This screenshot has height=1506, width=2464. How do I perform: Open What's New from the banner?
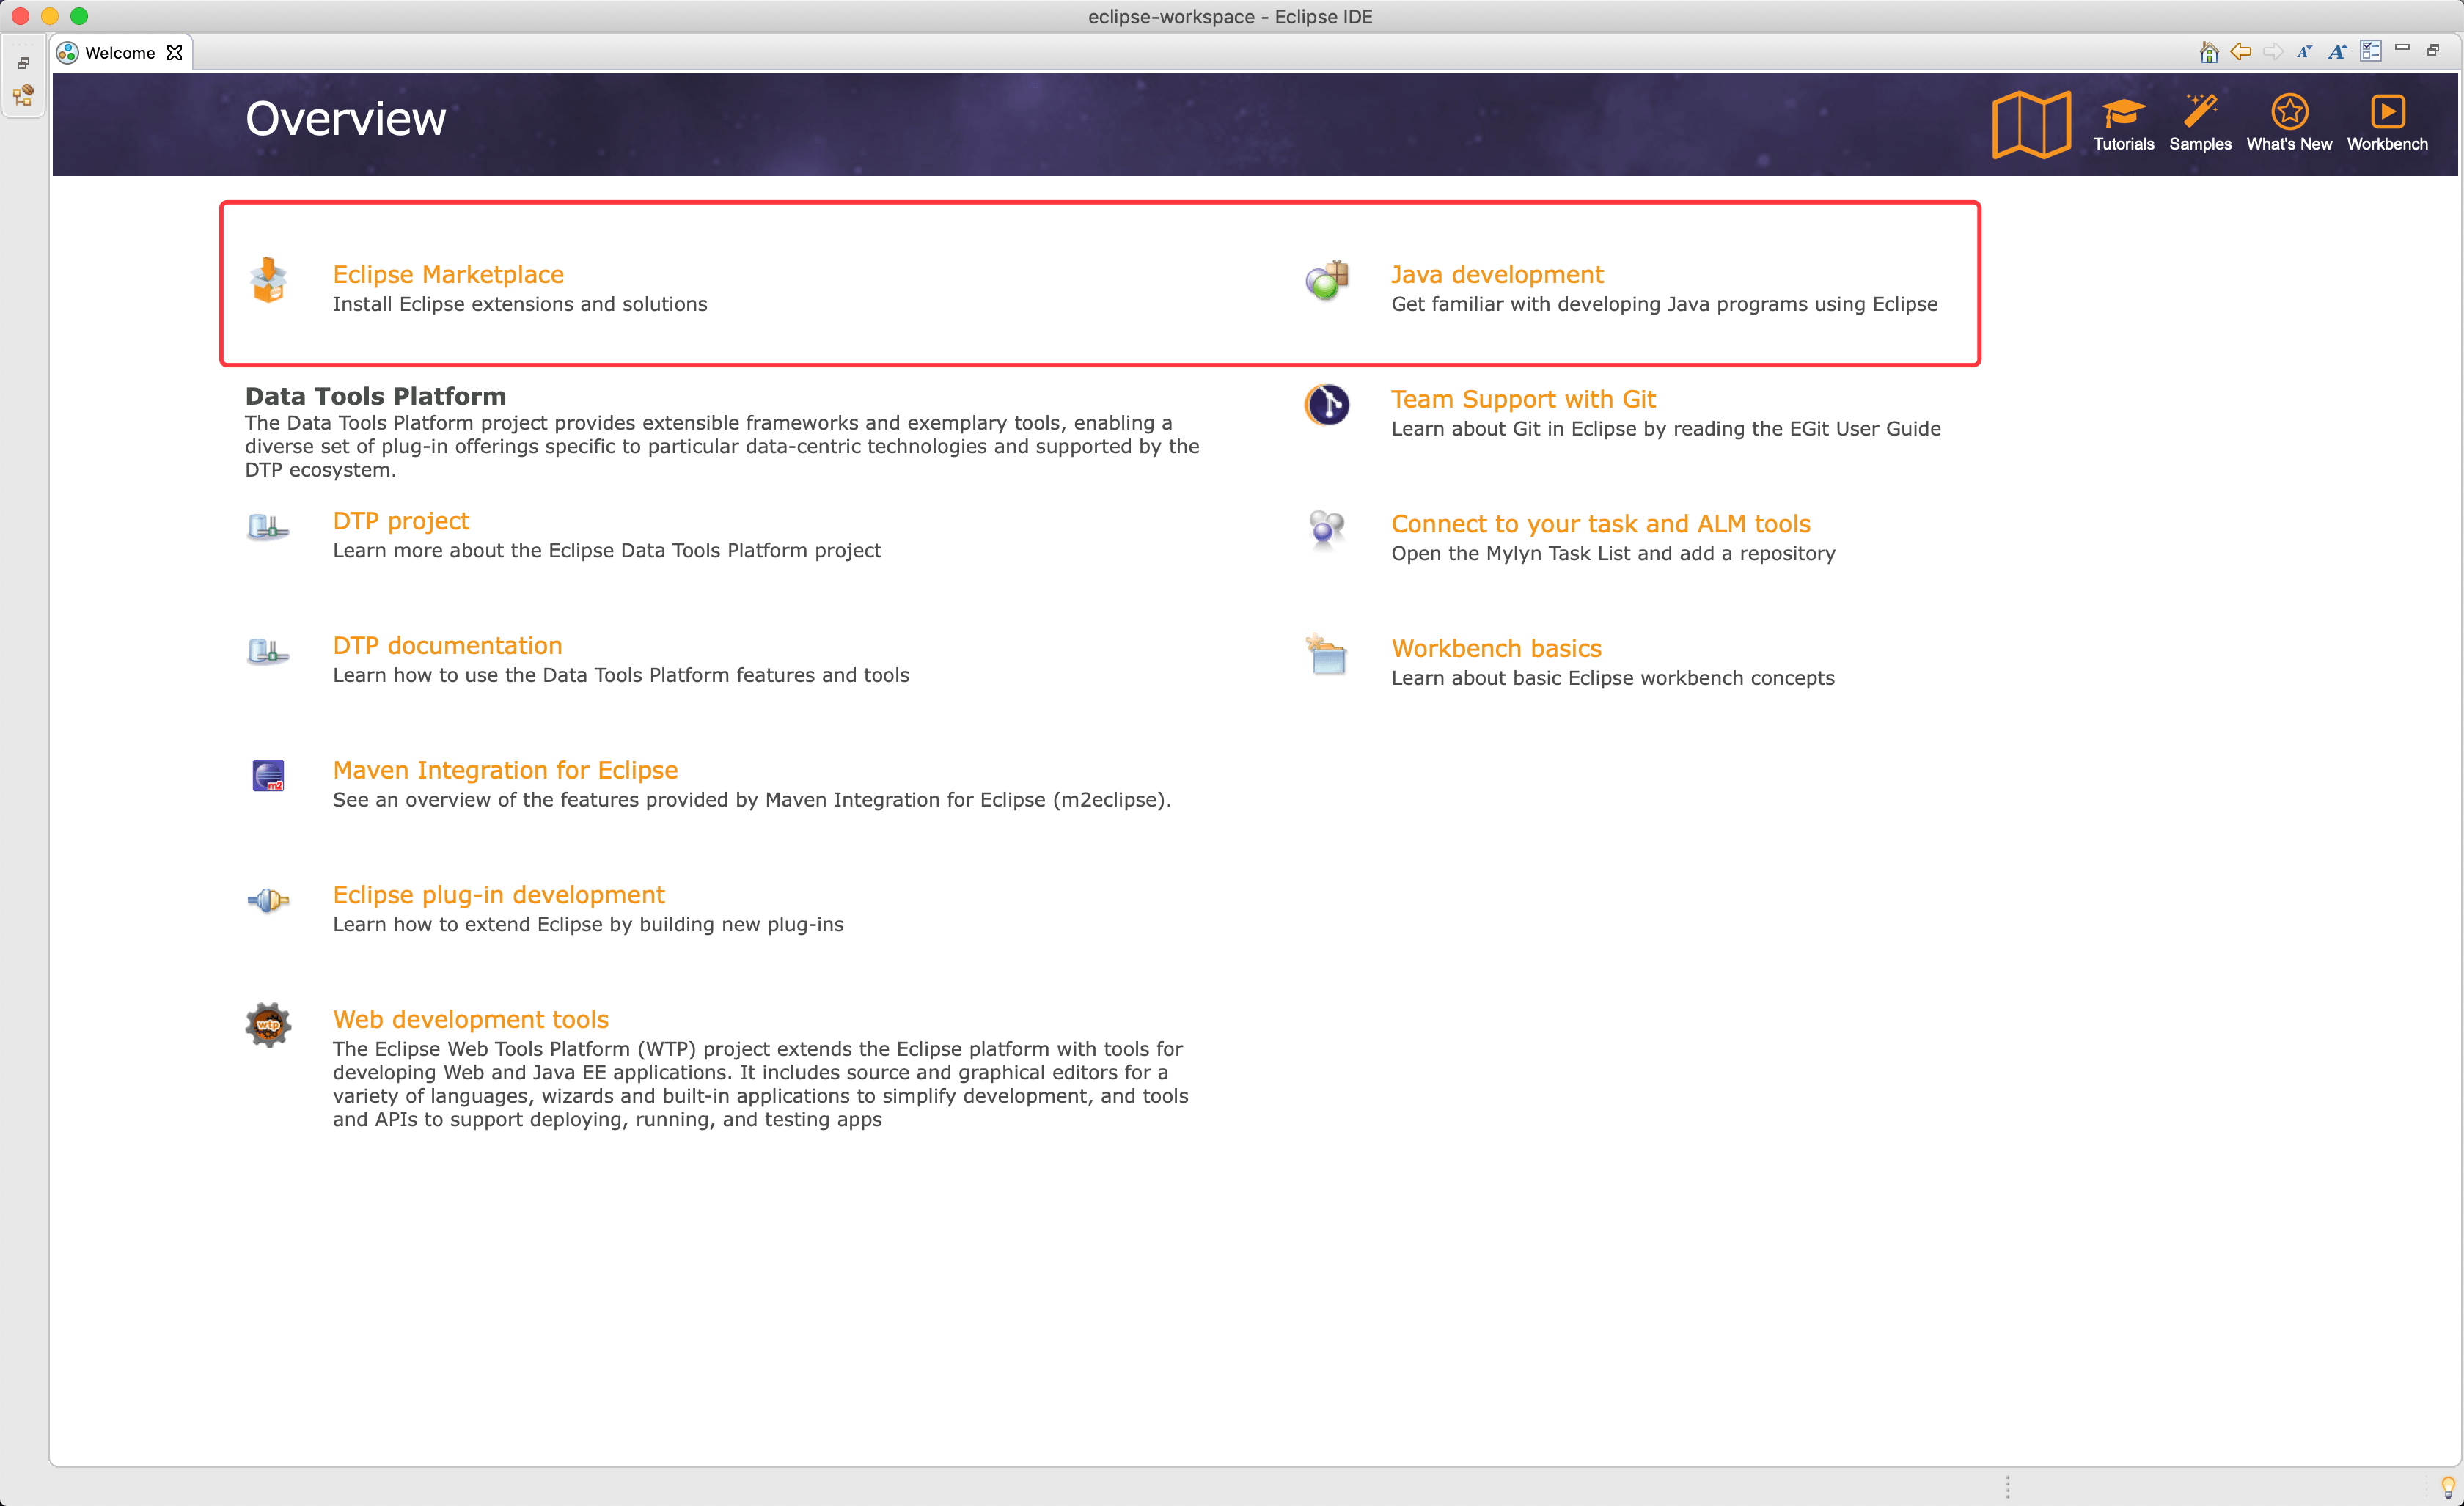[2289, 125]
